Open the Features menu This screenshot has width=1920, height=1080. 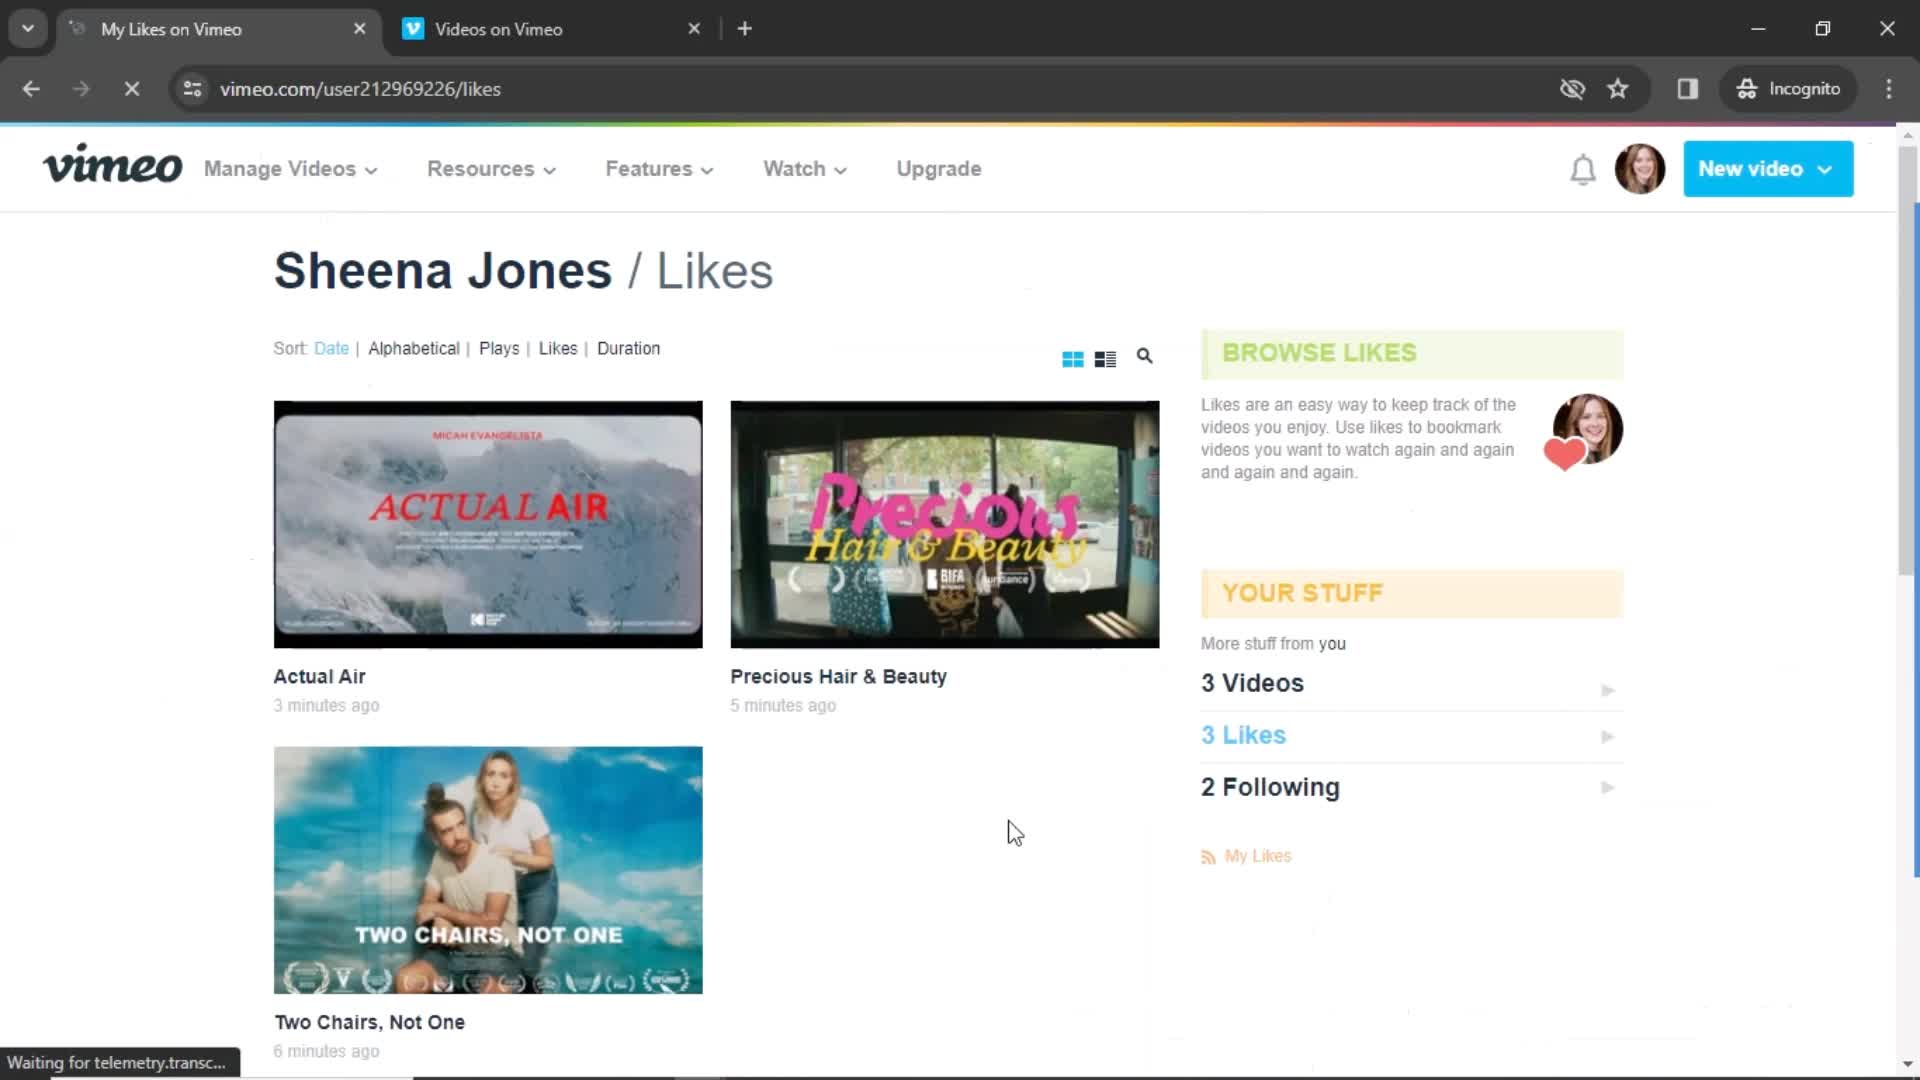[x=657, y=169]
